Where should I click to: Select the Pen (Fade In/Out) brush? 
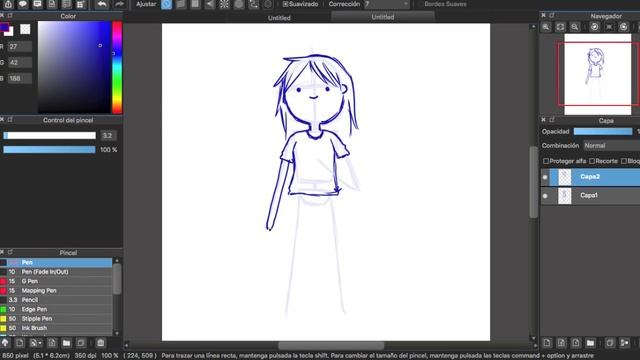56,272
